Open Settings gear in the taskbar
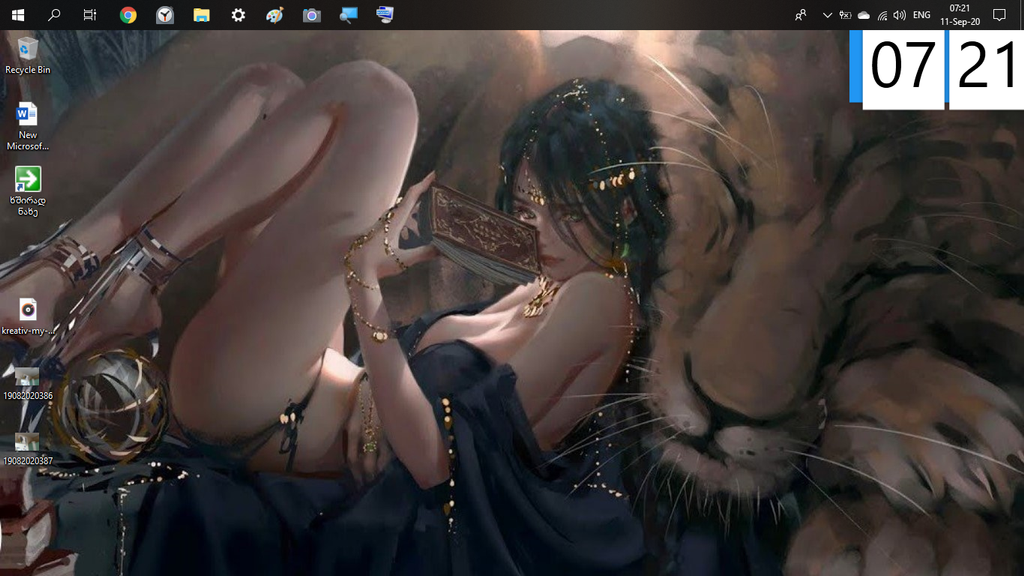 [x=238, y=14]
